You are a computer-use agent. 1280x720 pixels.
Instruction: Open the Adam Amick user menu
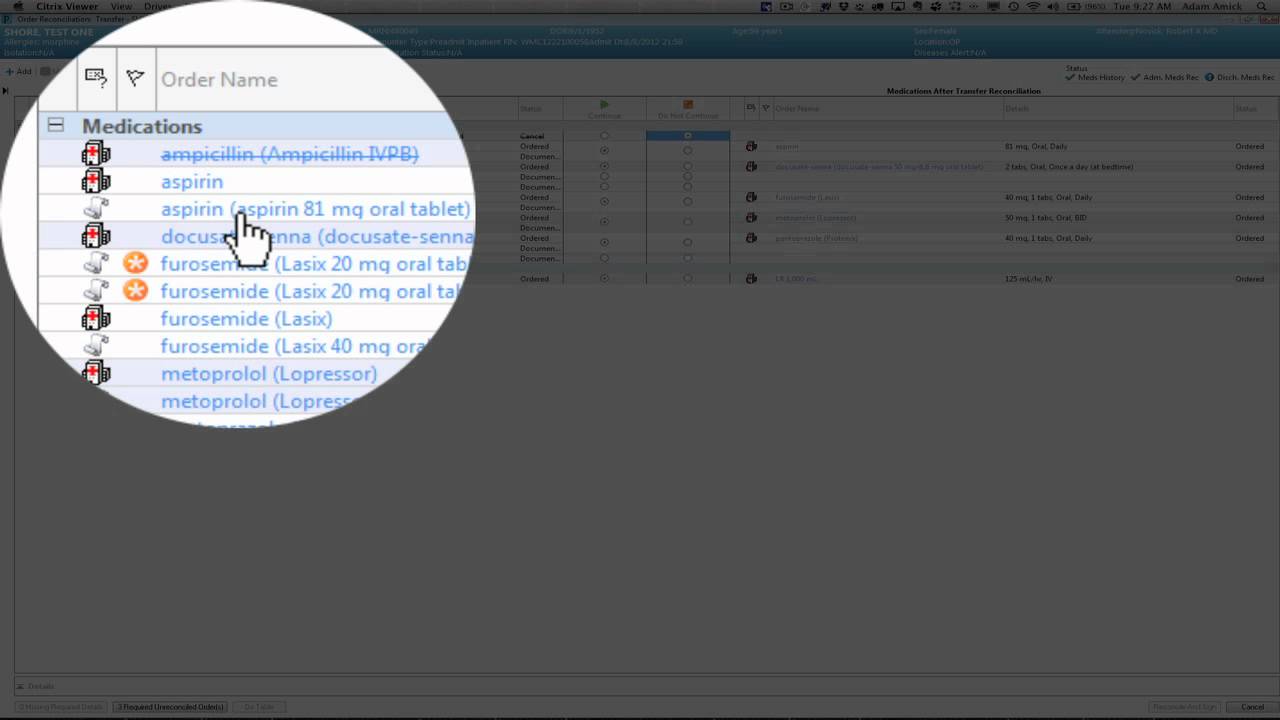(1211, 6)
